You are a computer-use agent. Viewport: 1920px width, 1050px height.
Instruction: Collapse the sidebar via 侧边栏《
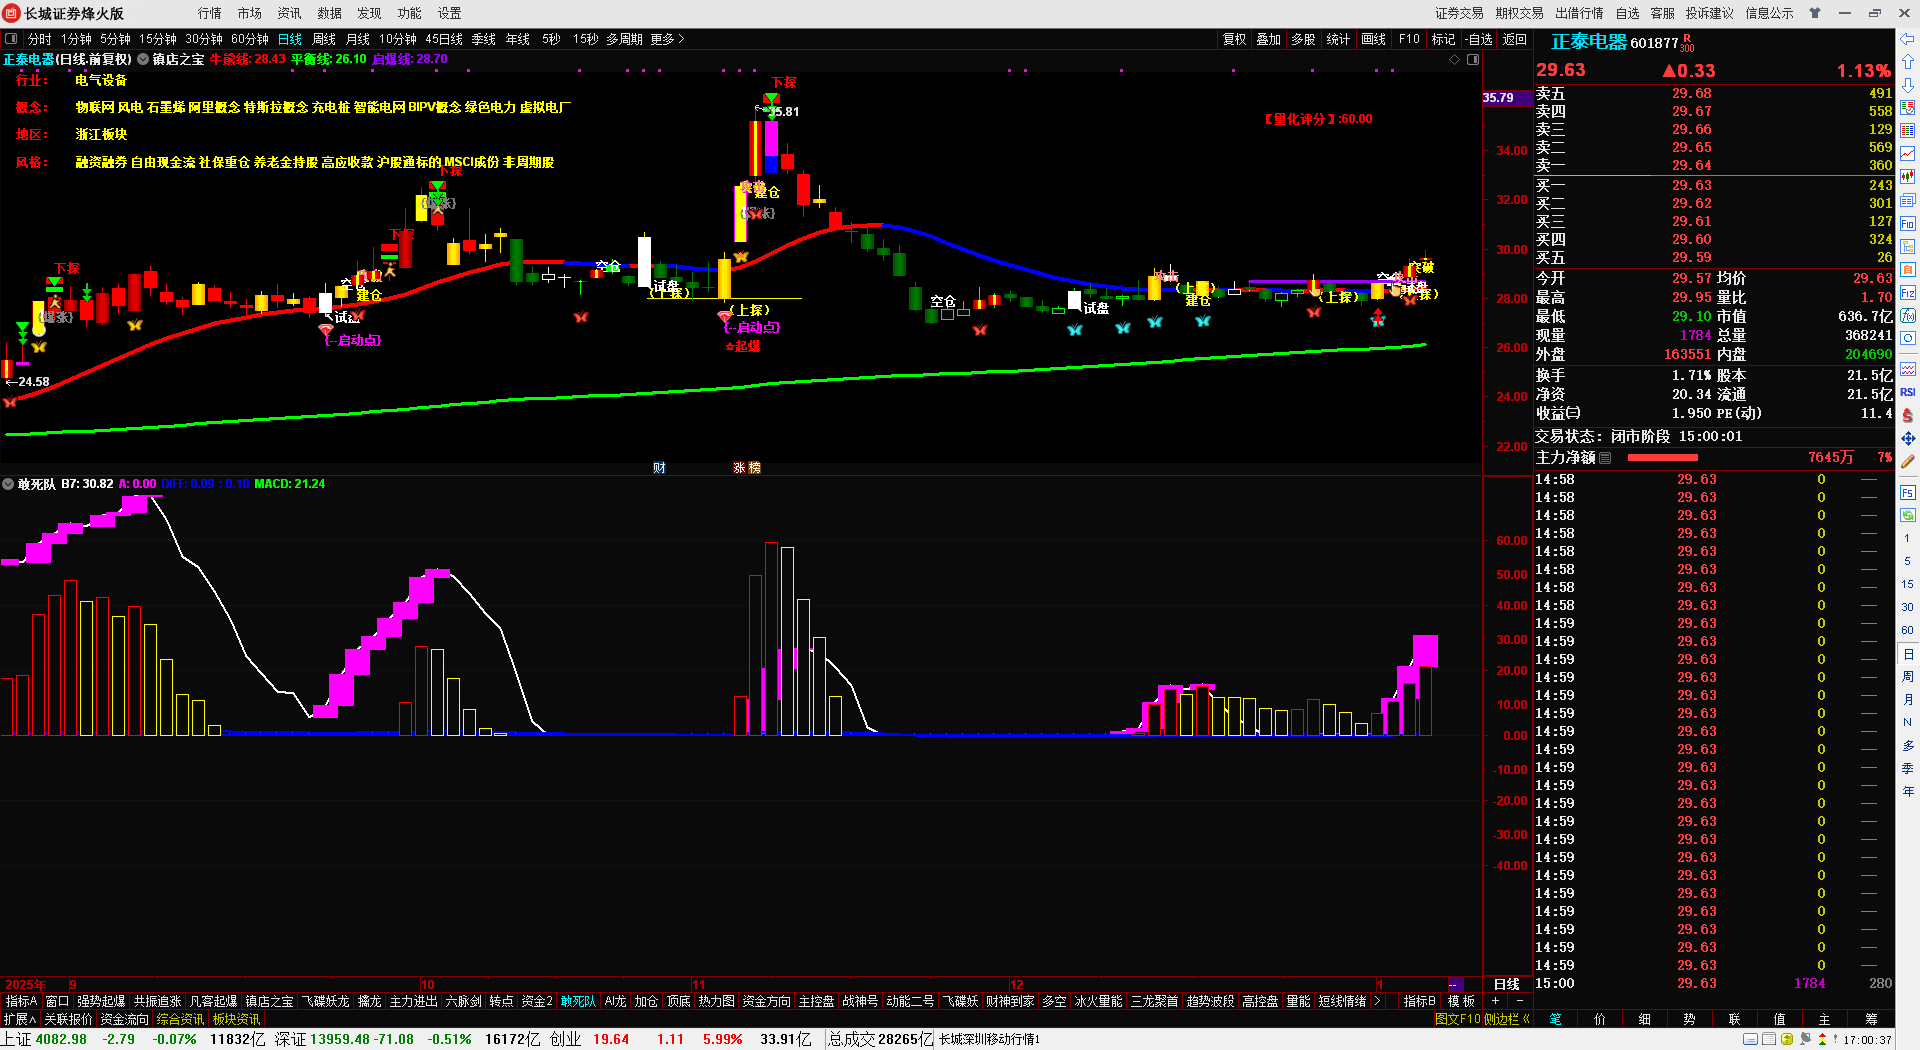[1508, 1019]
